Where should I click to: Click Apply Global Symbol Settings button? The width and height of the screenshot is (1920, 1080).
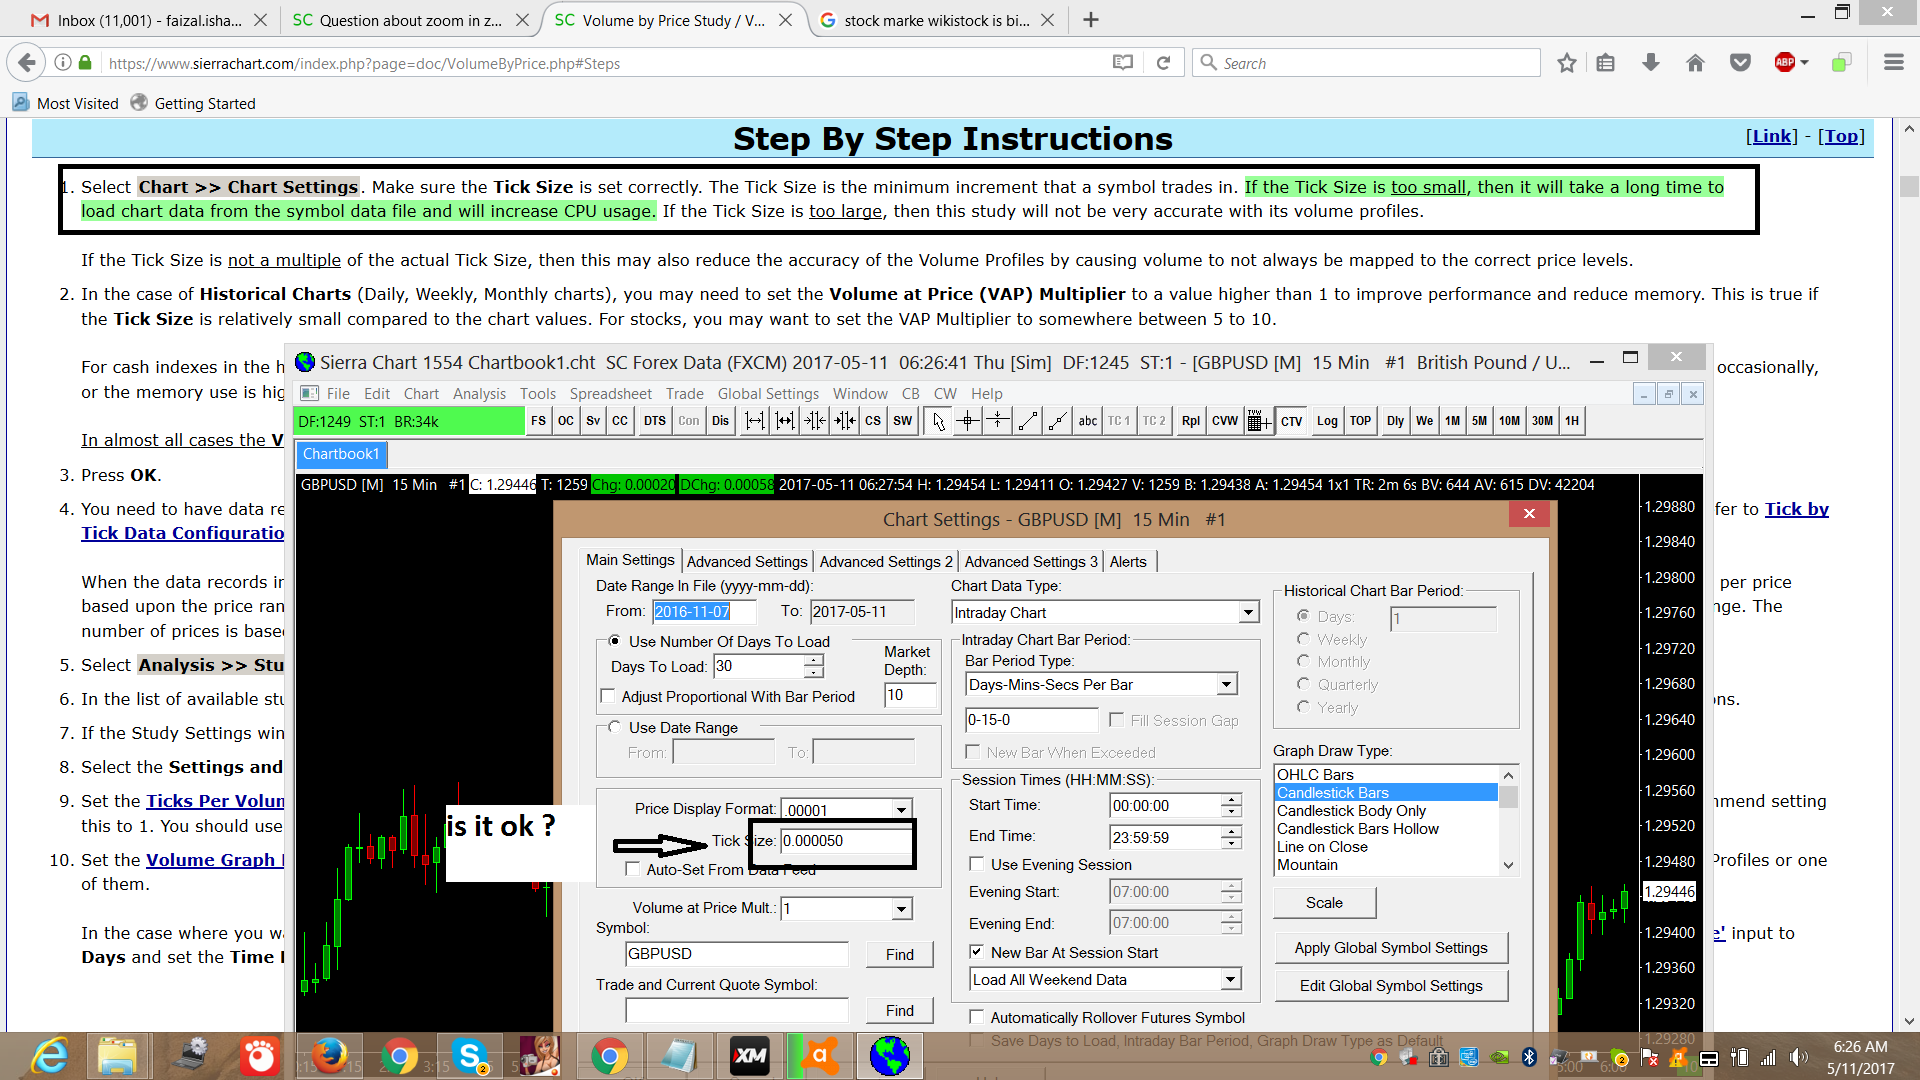tap(1390, 947)
